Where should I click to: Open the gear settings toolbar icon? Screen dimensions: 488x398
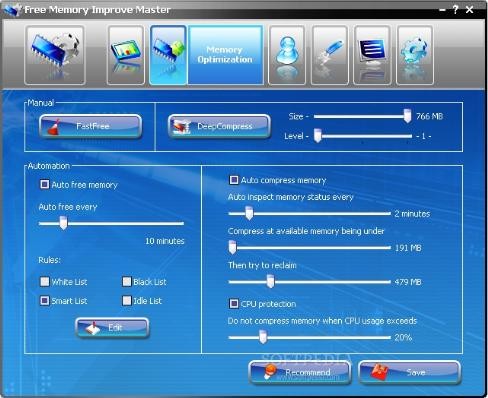[415, 55]
